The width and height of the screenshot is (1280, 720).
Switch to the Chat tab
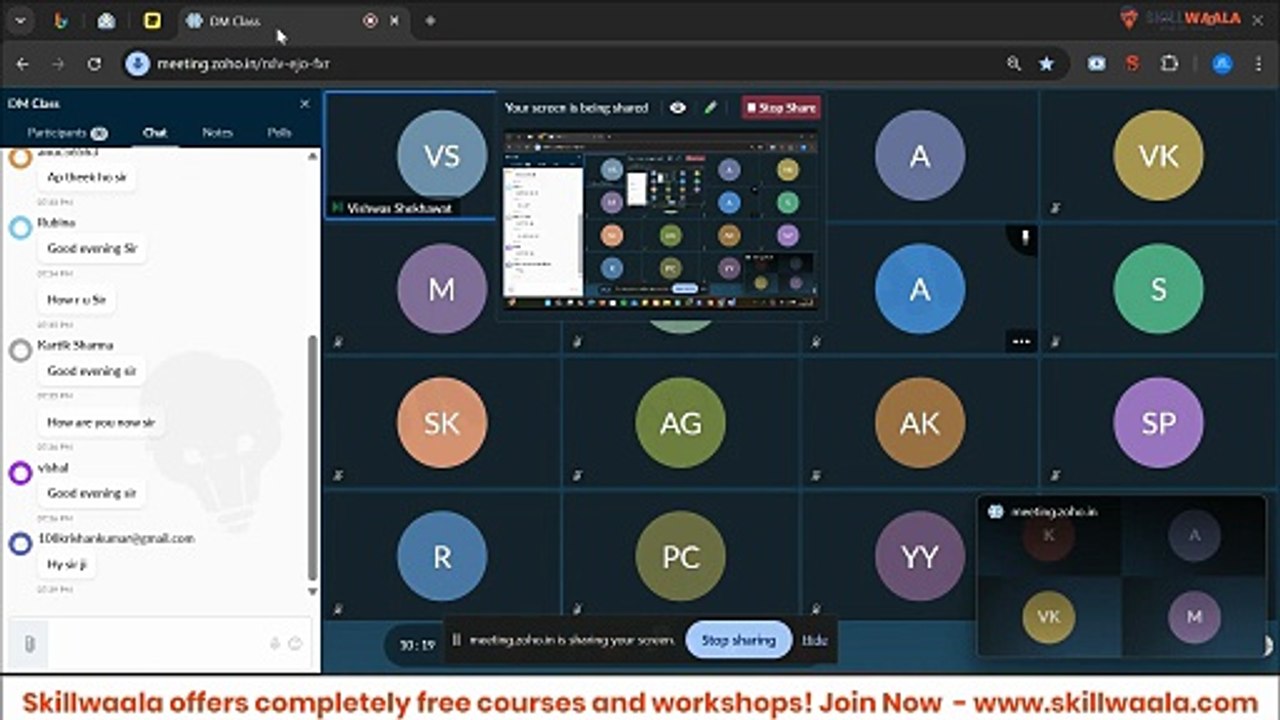click(155, 133)
